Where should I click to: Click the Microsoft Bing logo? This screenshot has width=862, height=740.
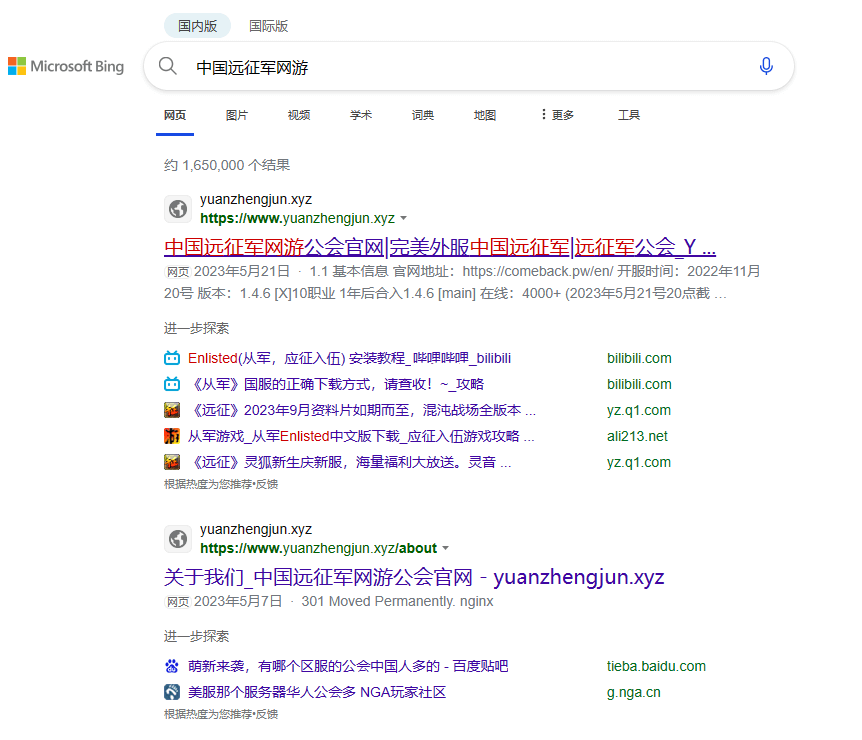click(x=66, y=66)
